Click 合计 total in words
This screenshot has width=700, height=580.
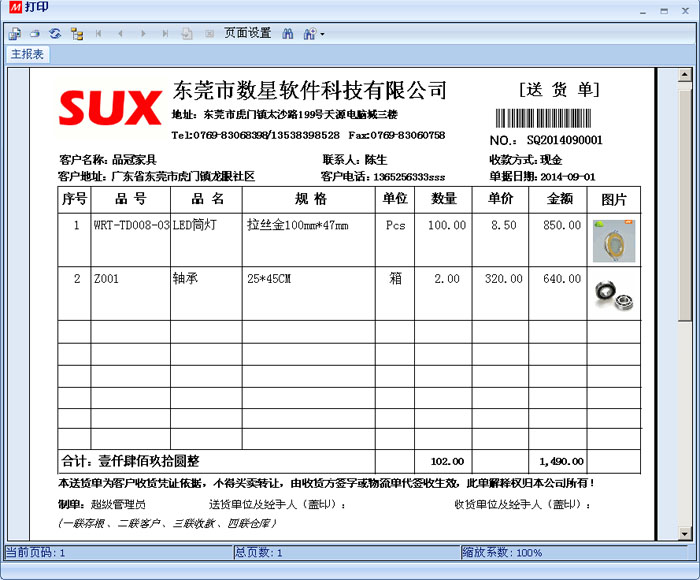pos(130,461)
